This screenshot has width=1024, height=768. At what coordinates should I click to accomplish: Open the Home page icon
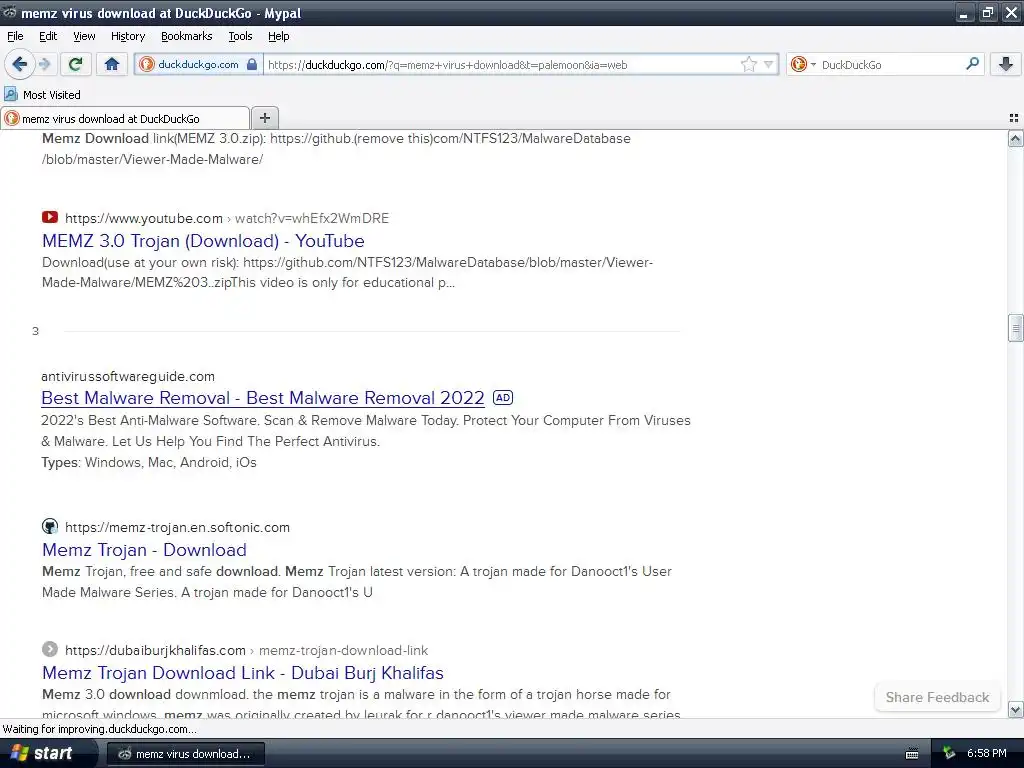(112, 64)
